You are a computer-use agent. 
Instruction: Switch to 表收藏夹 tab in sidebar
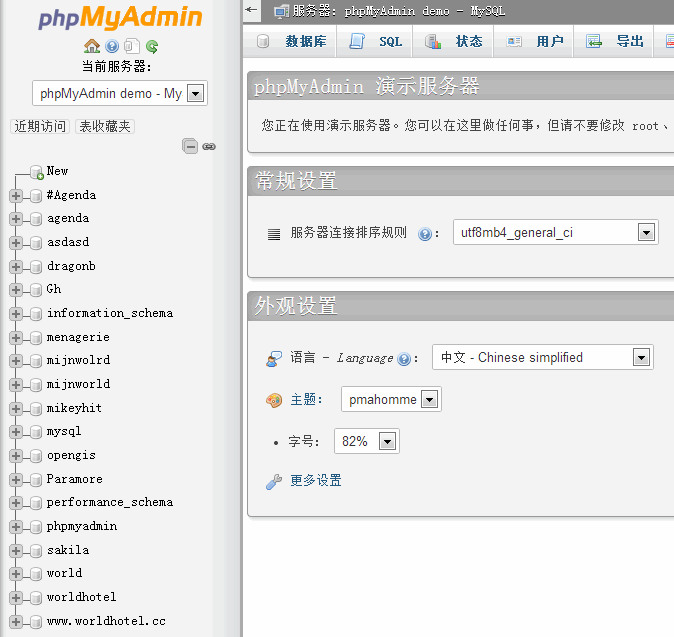tap(105, 126)
